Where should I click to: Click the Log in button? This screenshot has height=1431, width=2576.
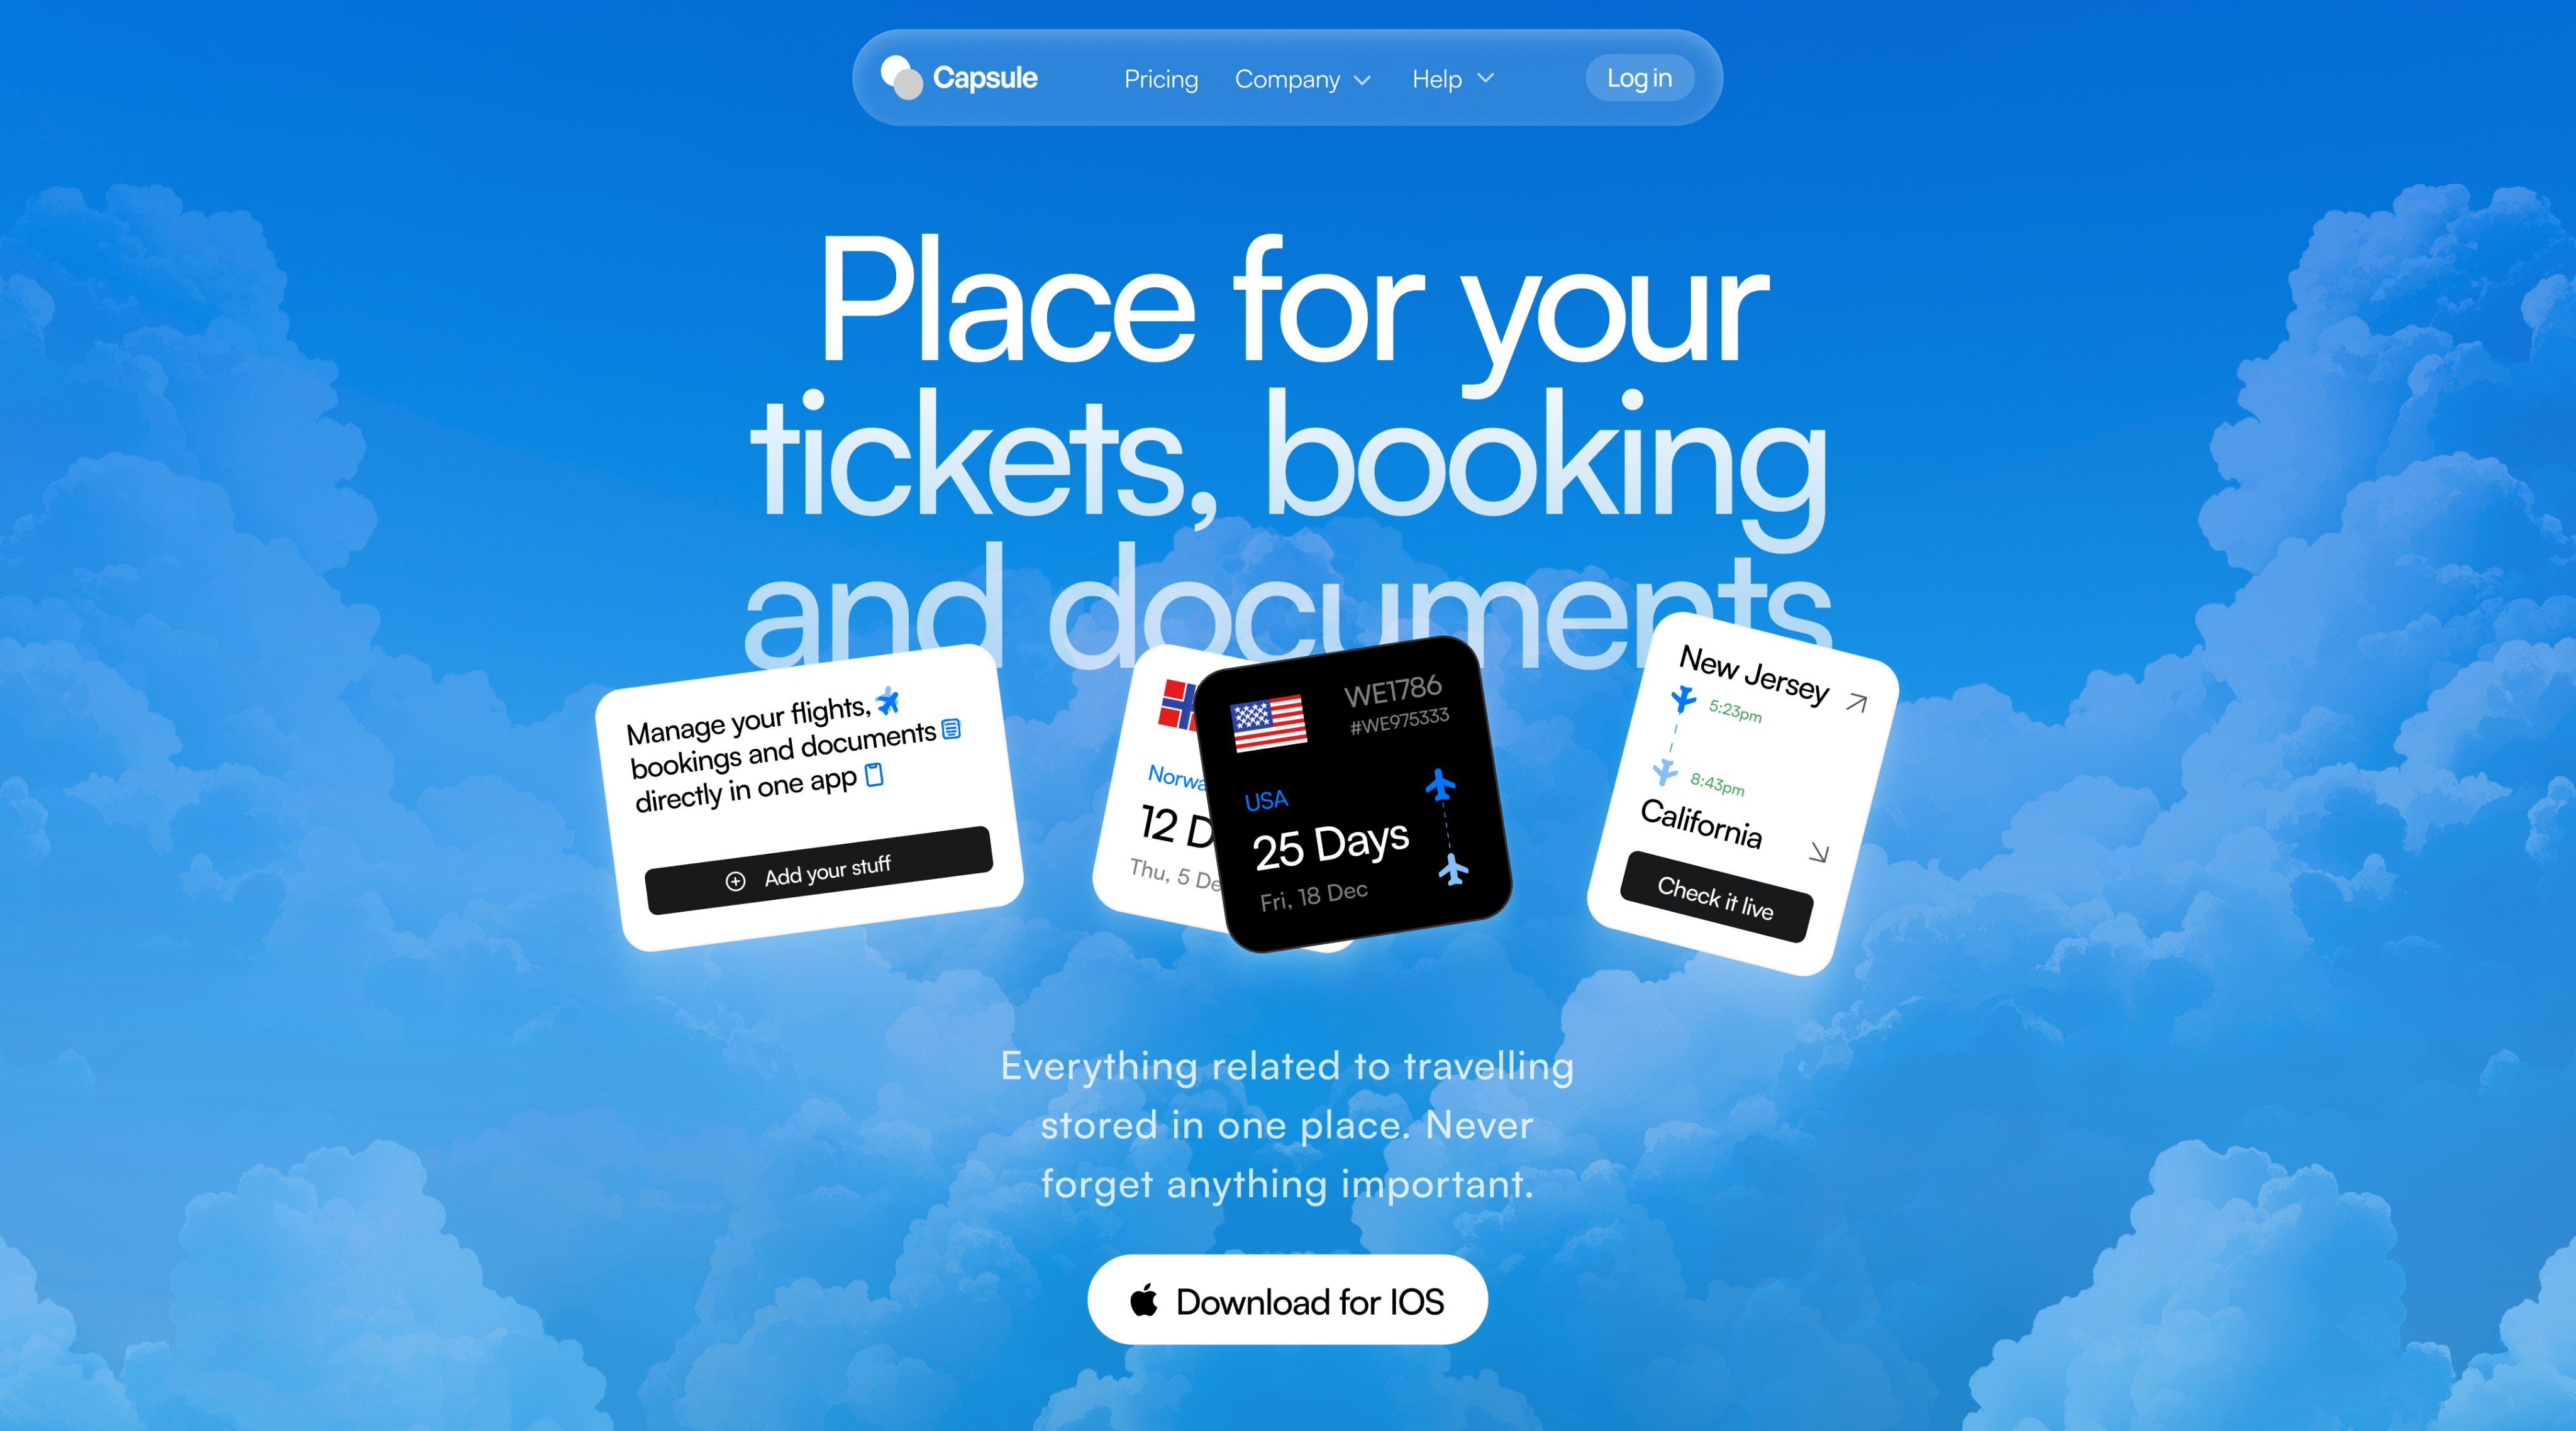click(x=1639, y=78)
